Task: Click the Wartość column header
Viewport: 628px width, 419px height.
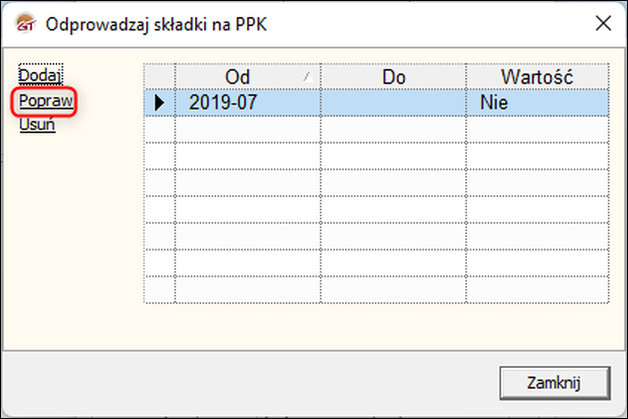Action: 537,77
